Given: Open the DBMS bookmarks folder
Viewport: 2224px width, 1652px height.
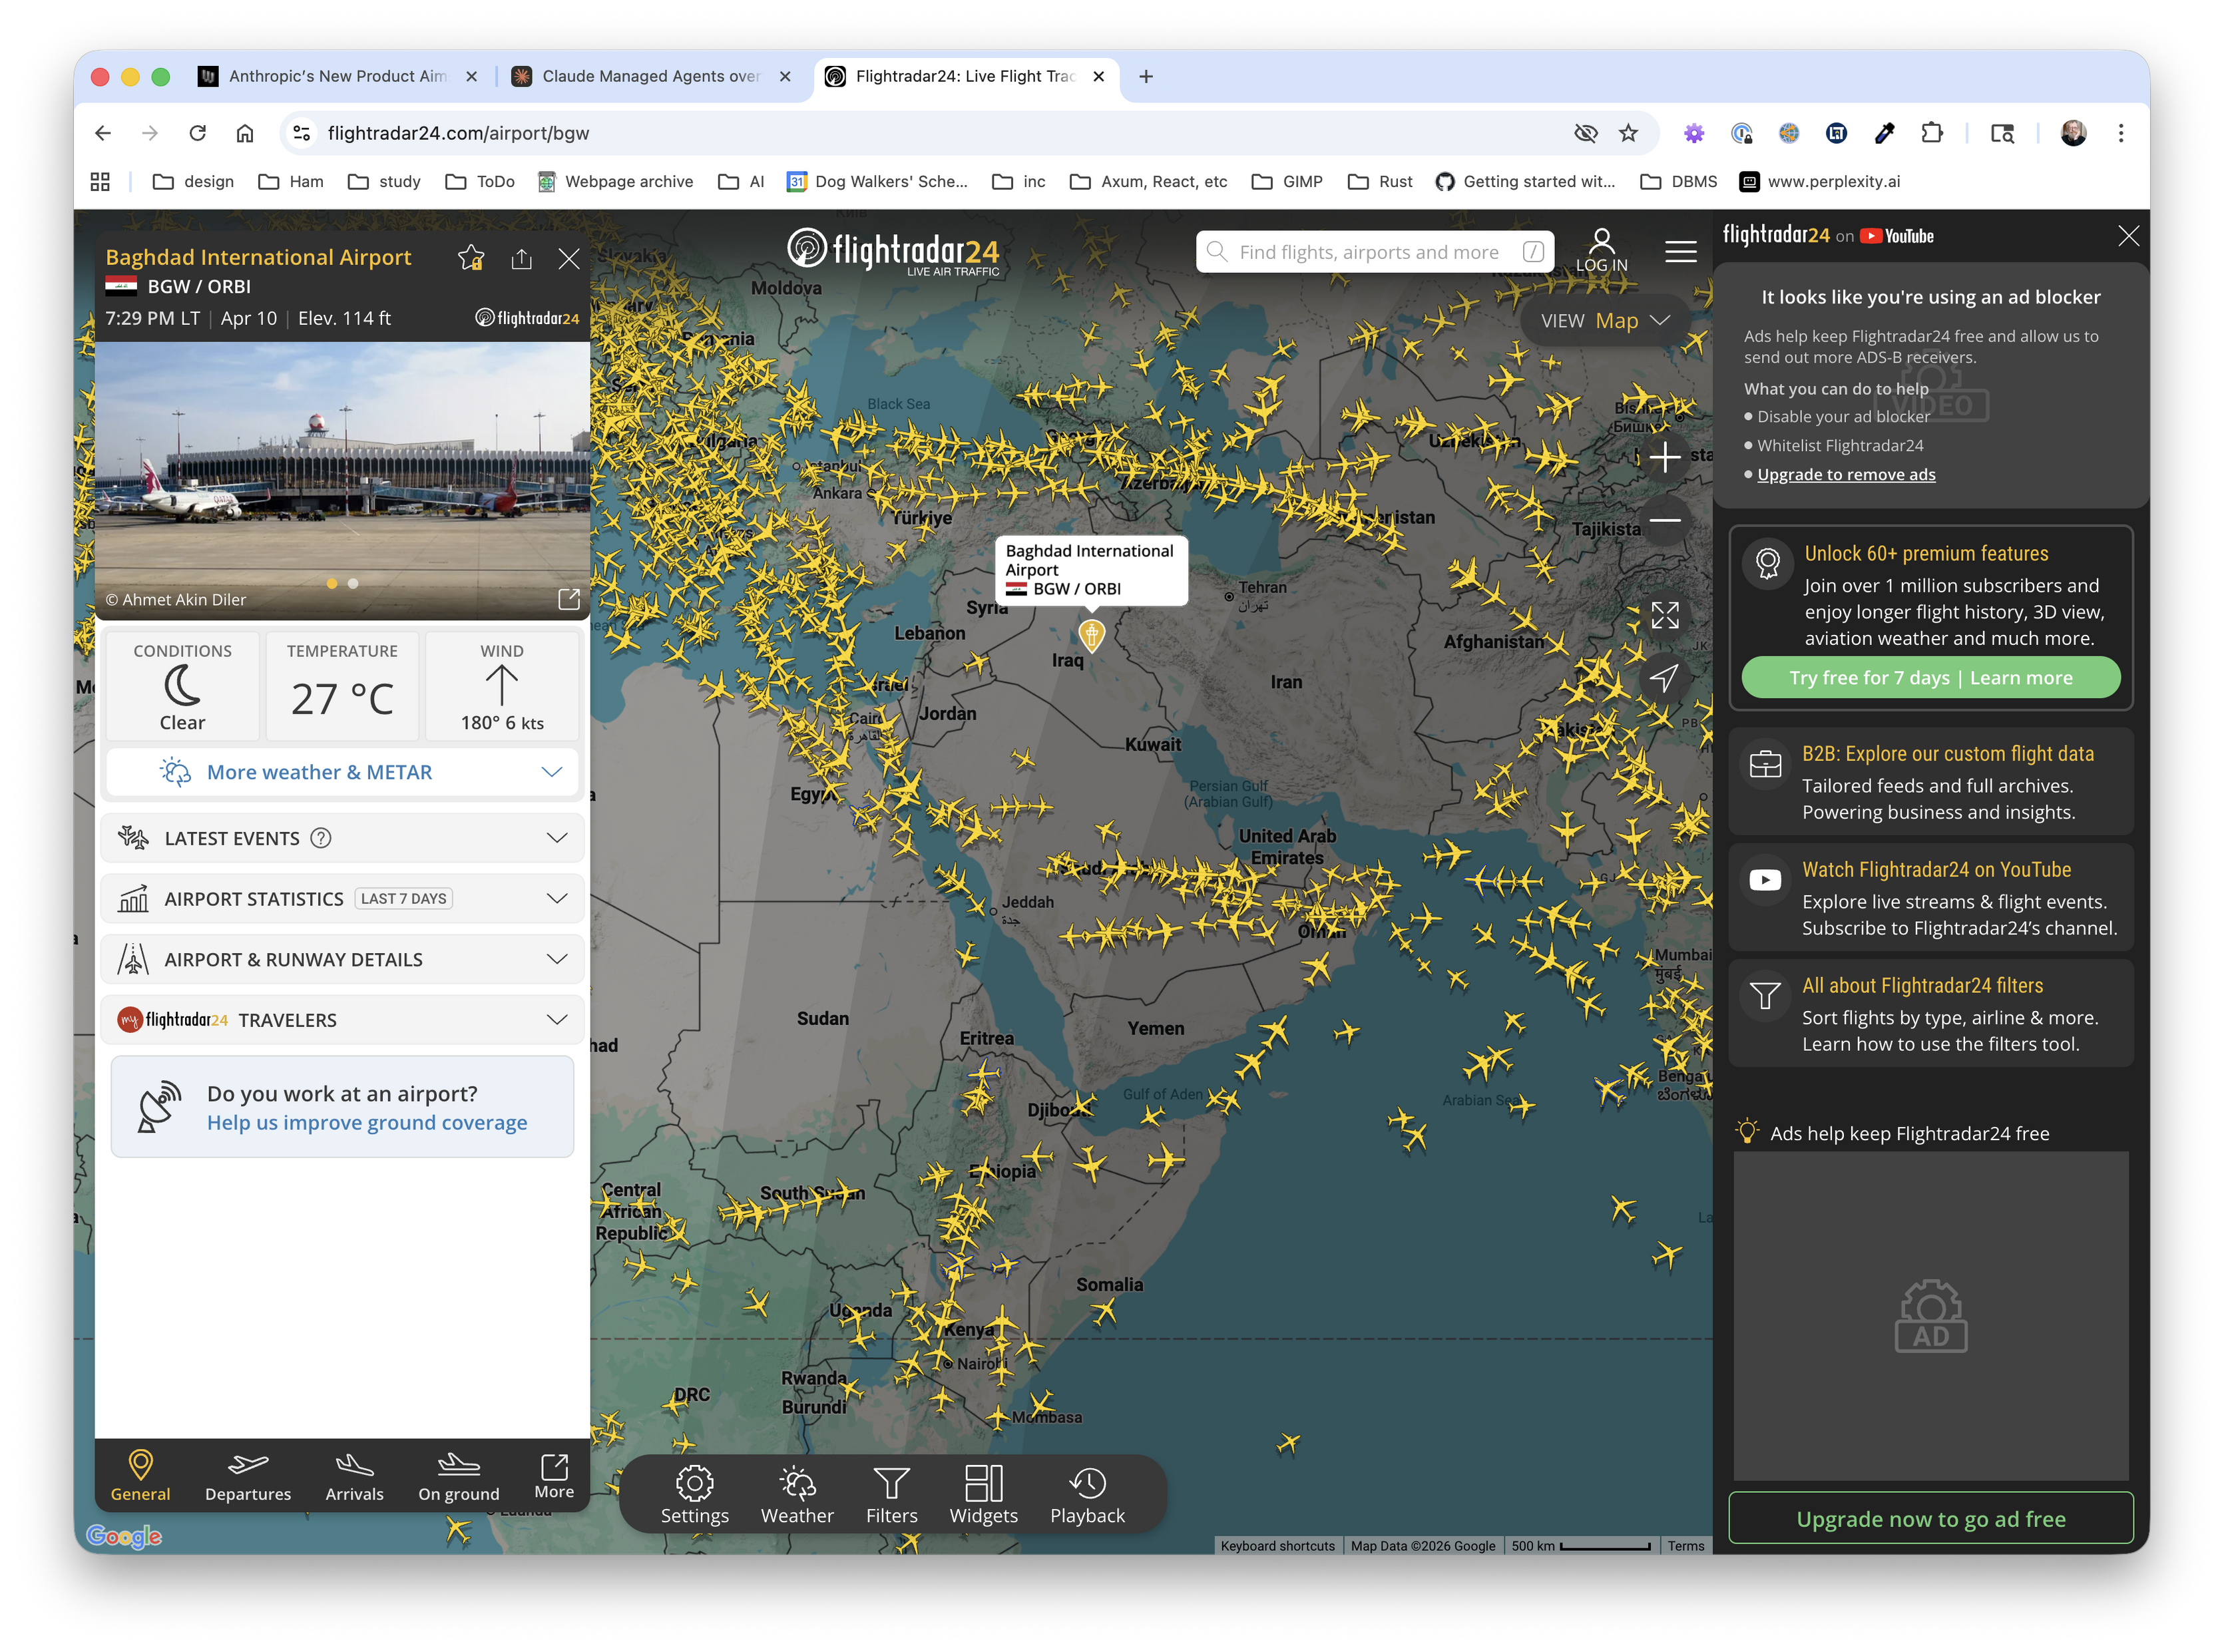Looking at the screenshot, I should [x=1679, y=181].
